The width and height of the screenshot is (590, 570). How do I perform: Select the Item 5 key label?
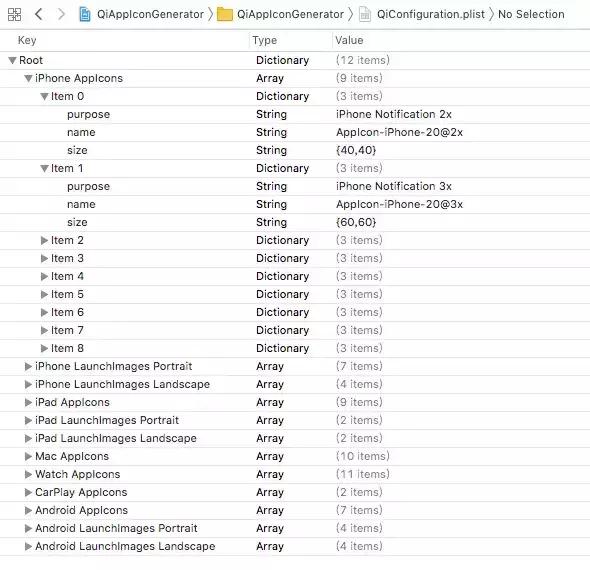click(67, 294)
